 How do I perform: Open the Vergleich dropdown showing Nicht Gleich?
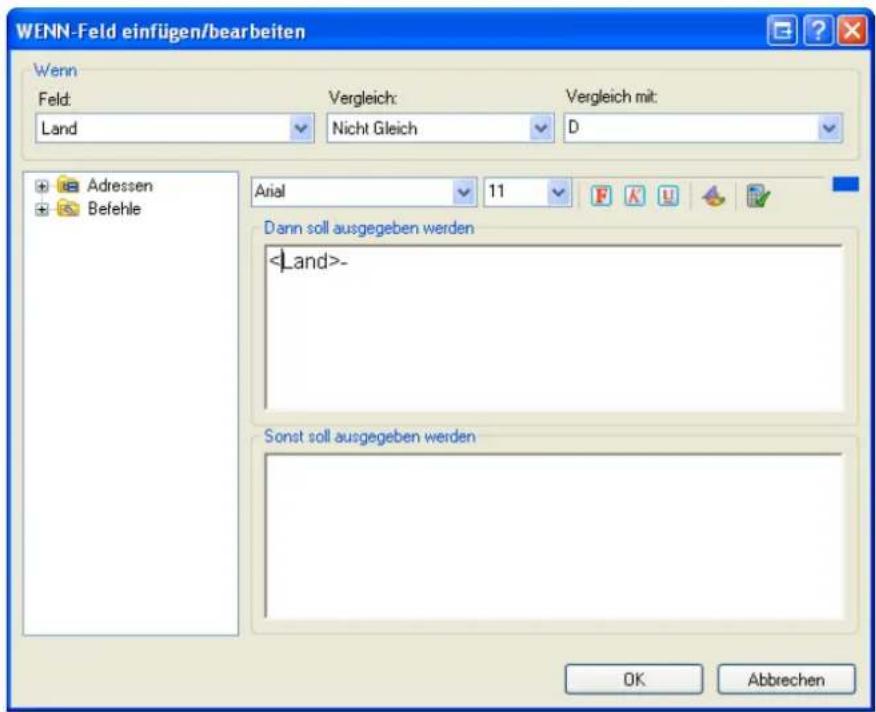pos(541,129)
